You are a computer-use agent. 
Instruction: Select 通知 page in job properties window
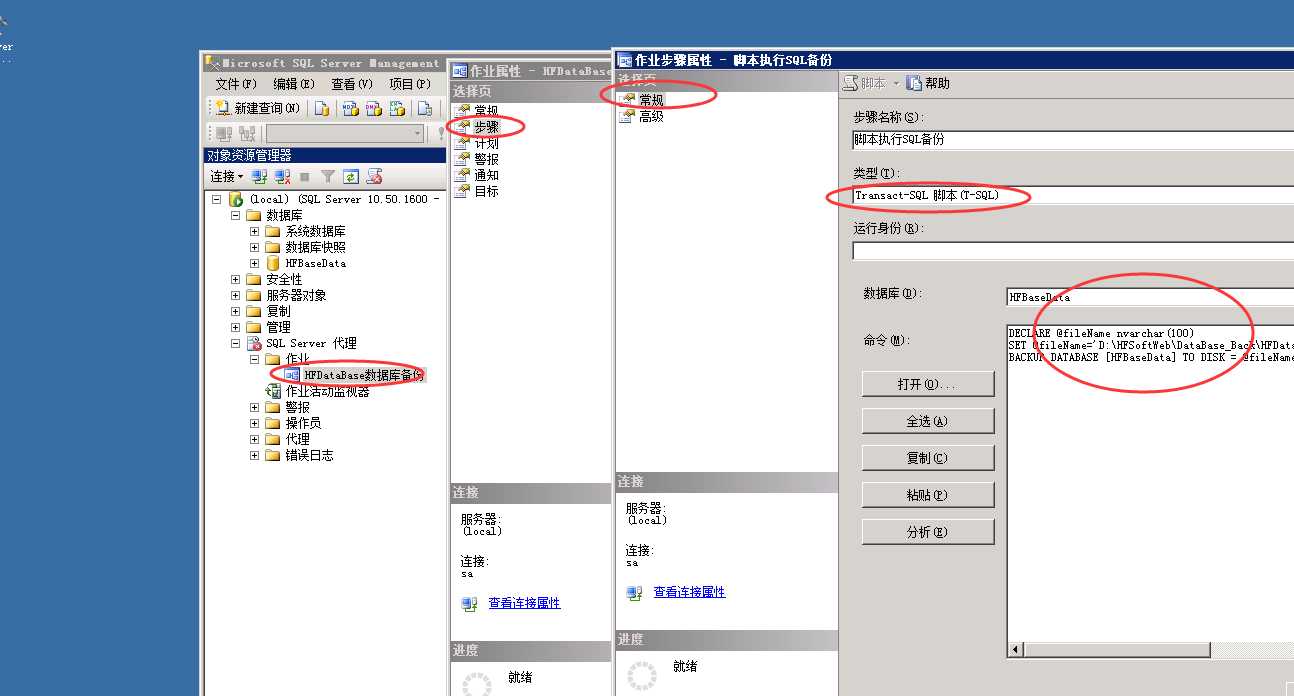tap(486, 175)
